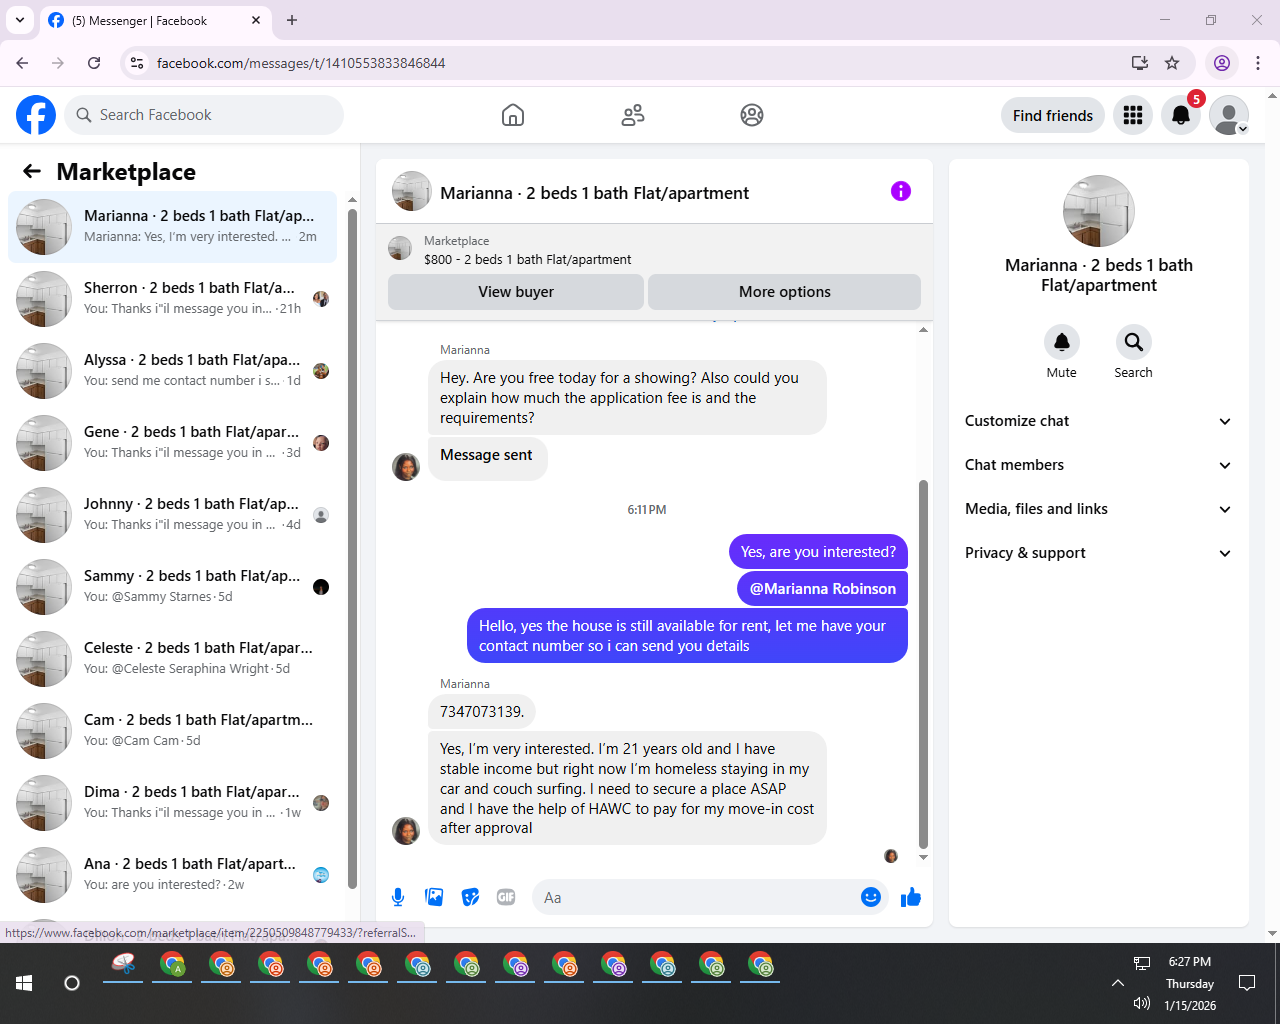Search in conversation using magnifier icon
Viewport: 1280px width, 1024px height.
(1133, 342)
